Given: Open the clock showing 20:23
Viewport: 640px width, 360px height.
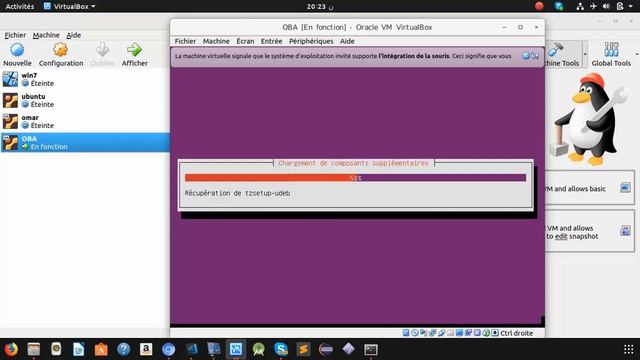Looking at the screenshot, I should point(320,6).
